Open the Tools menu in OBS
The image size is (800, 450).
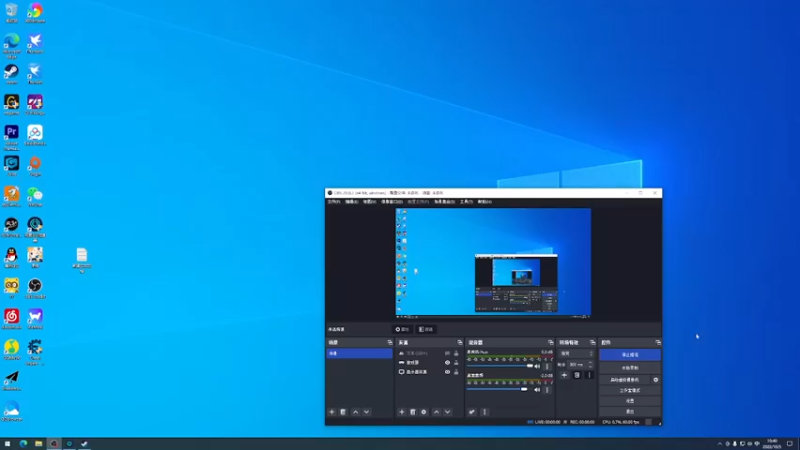(x=466, y=202)
